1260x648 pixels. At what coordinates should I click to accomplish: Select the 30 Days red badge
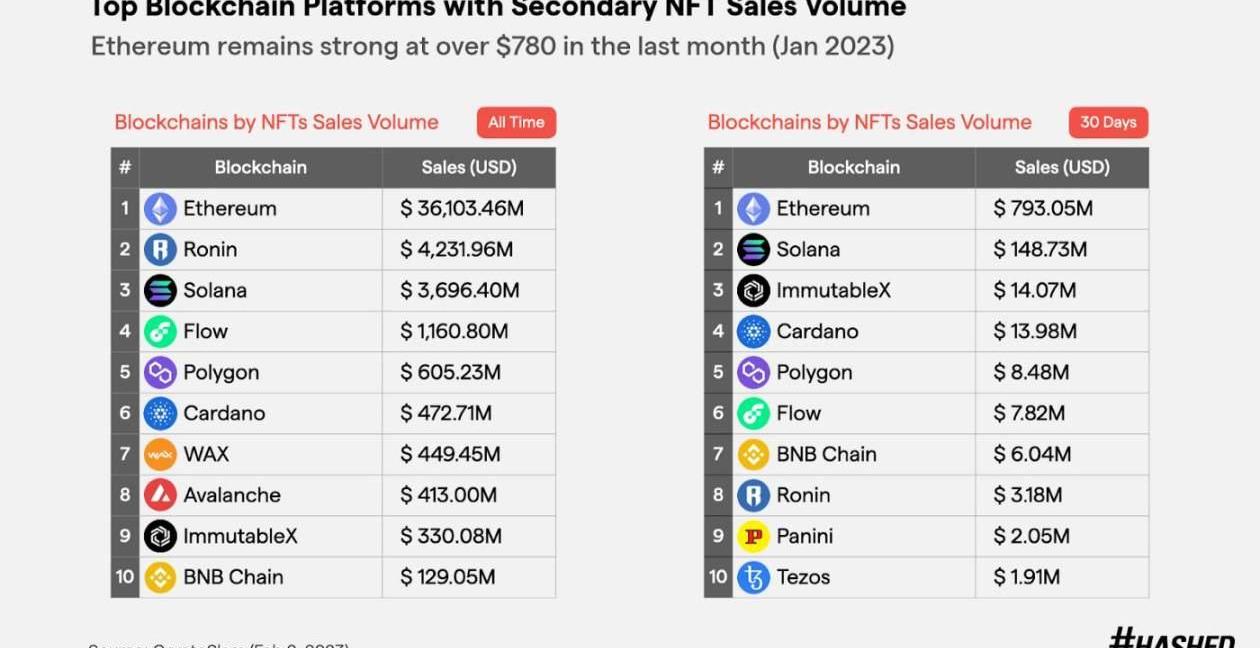click(1108, 123)
